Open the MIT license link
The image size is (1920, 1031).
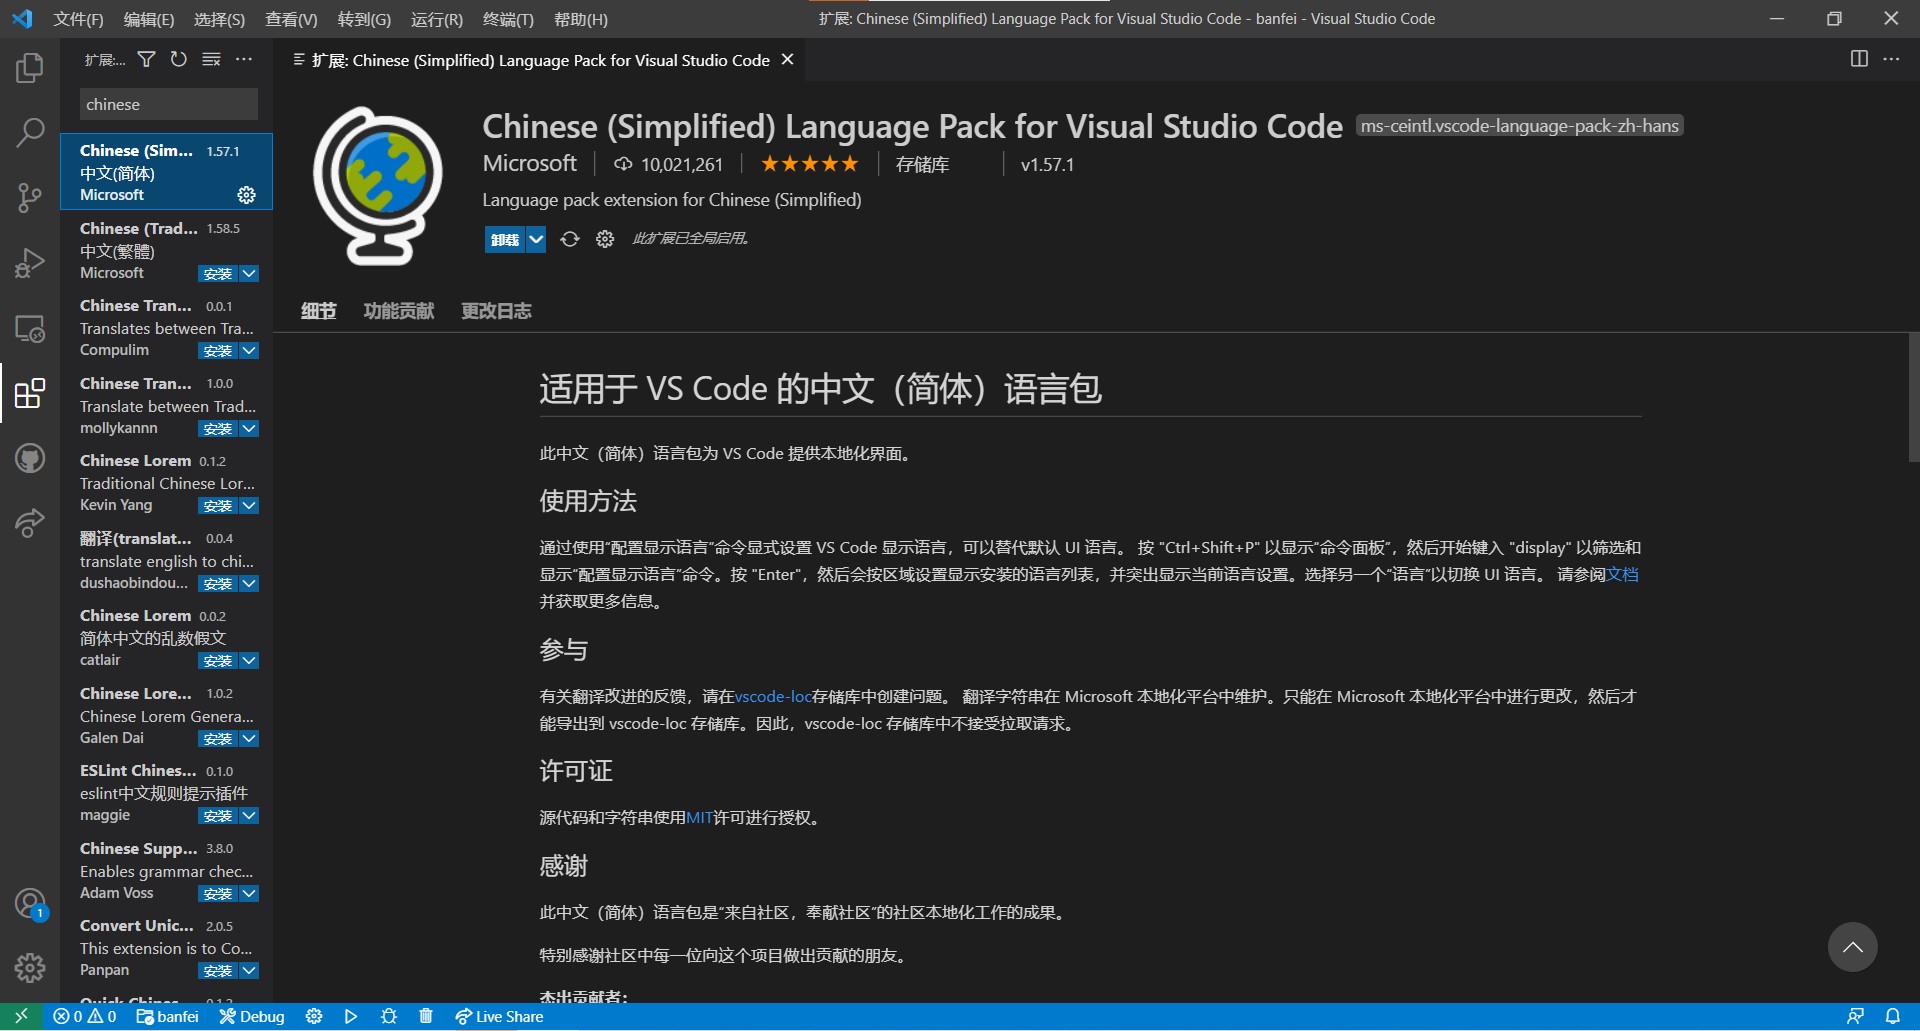point(699,818)
